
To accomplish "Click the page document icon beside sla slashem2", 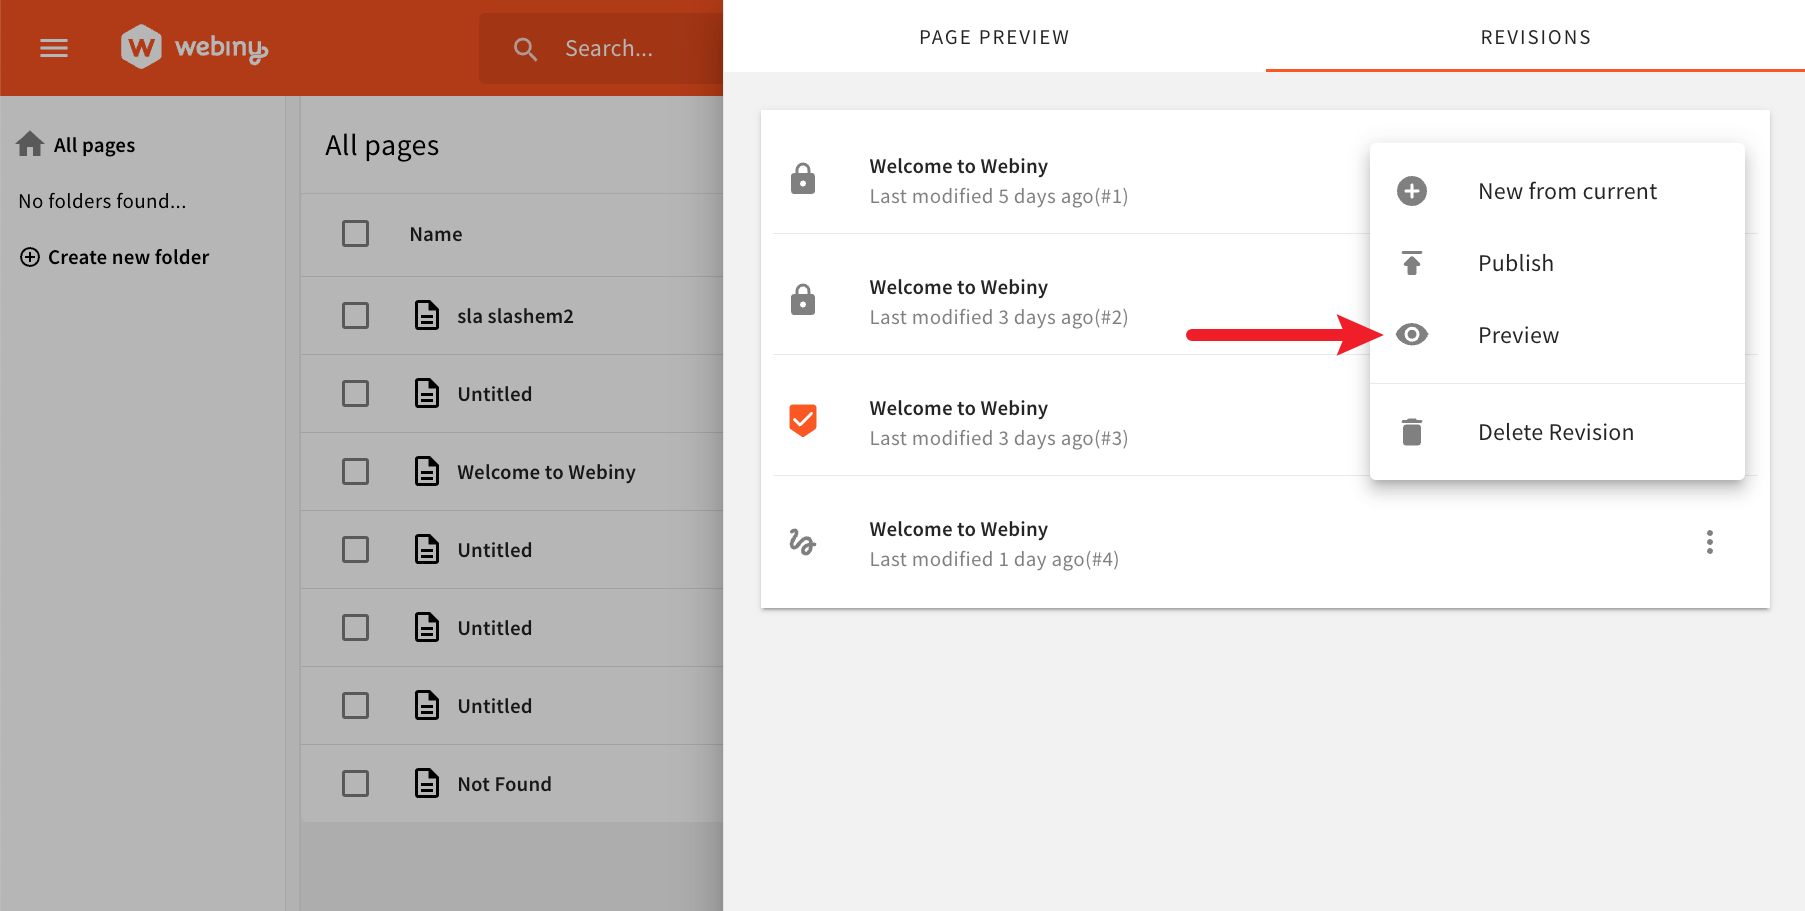I will (x=427, y=315).
